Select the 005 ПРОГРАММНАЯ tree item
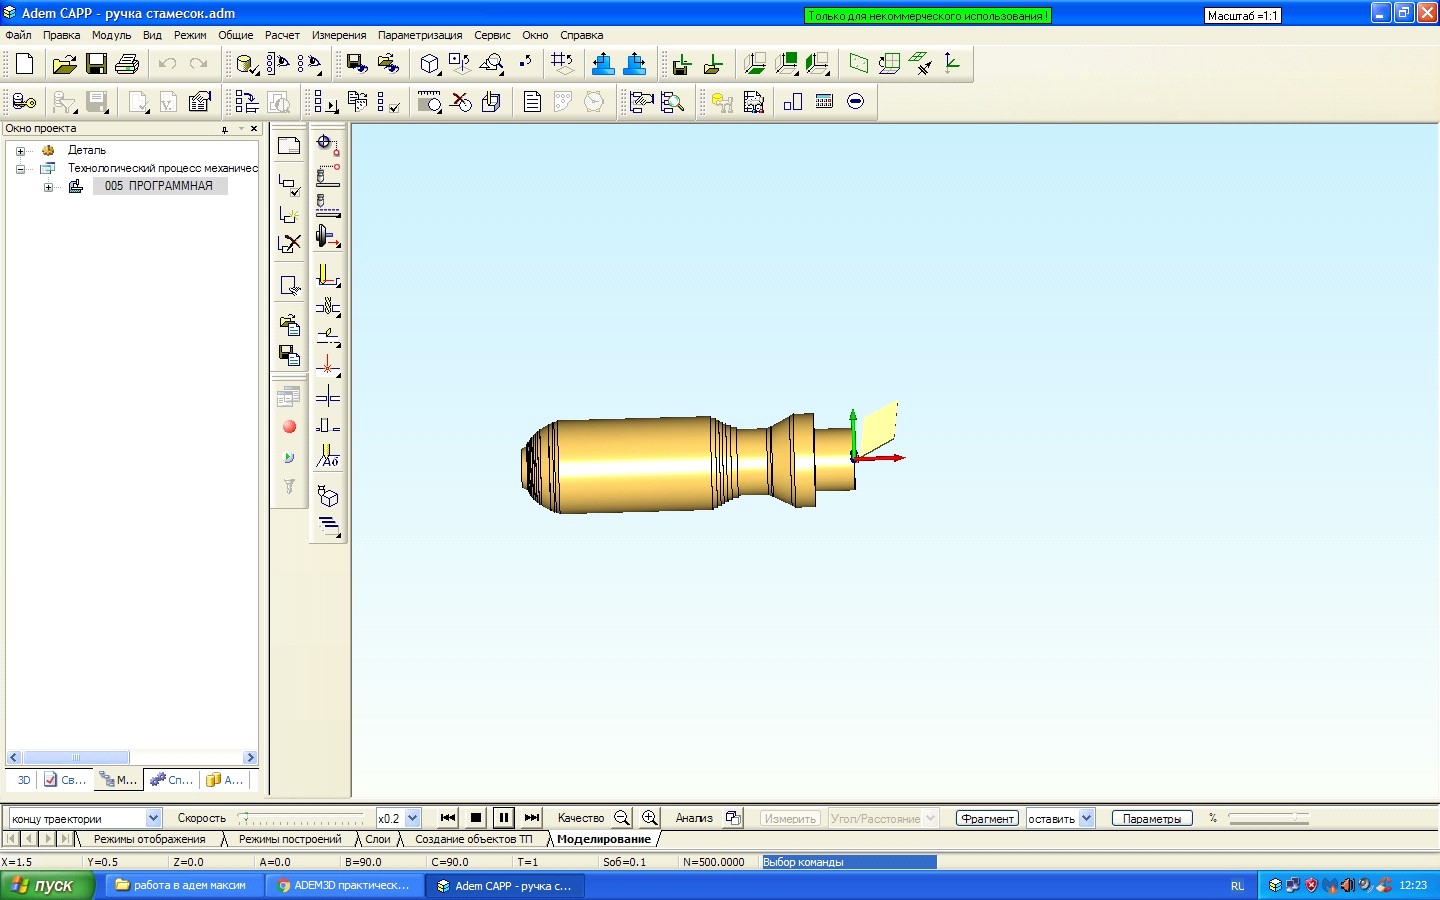The image size is (1440, 900). (159, 186)
